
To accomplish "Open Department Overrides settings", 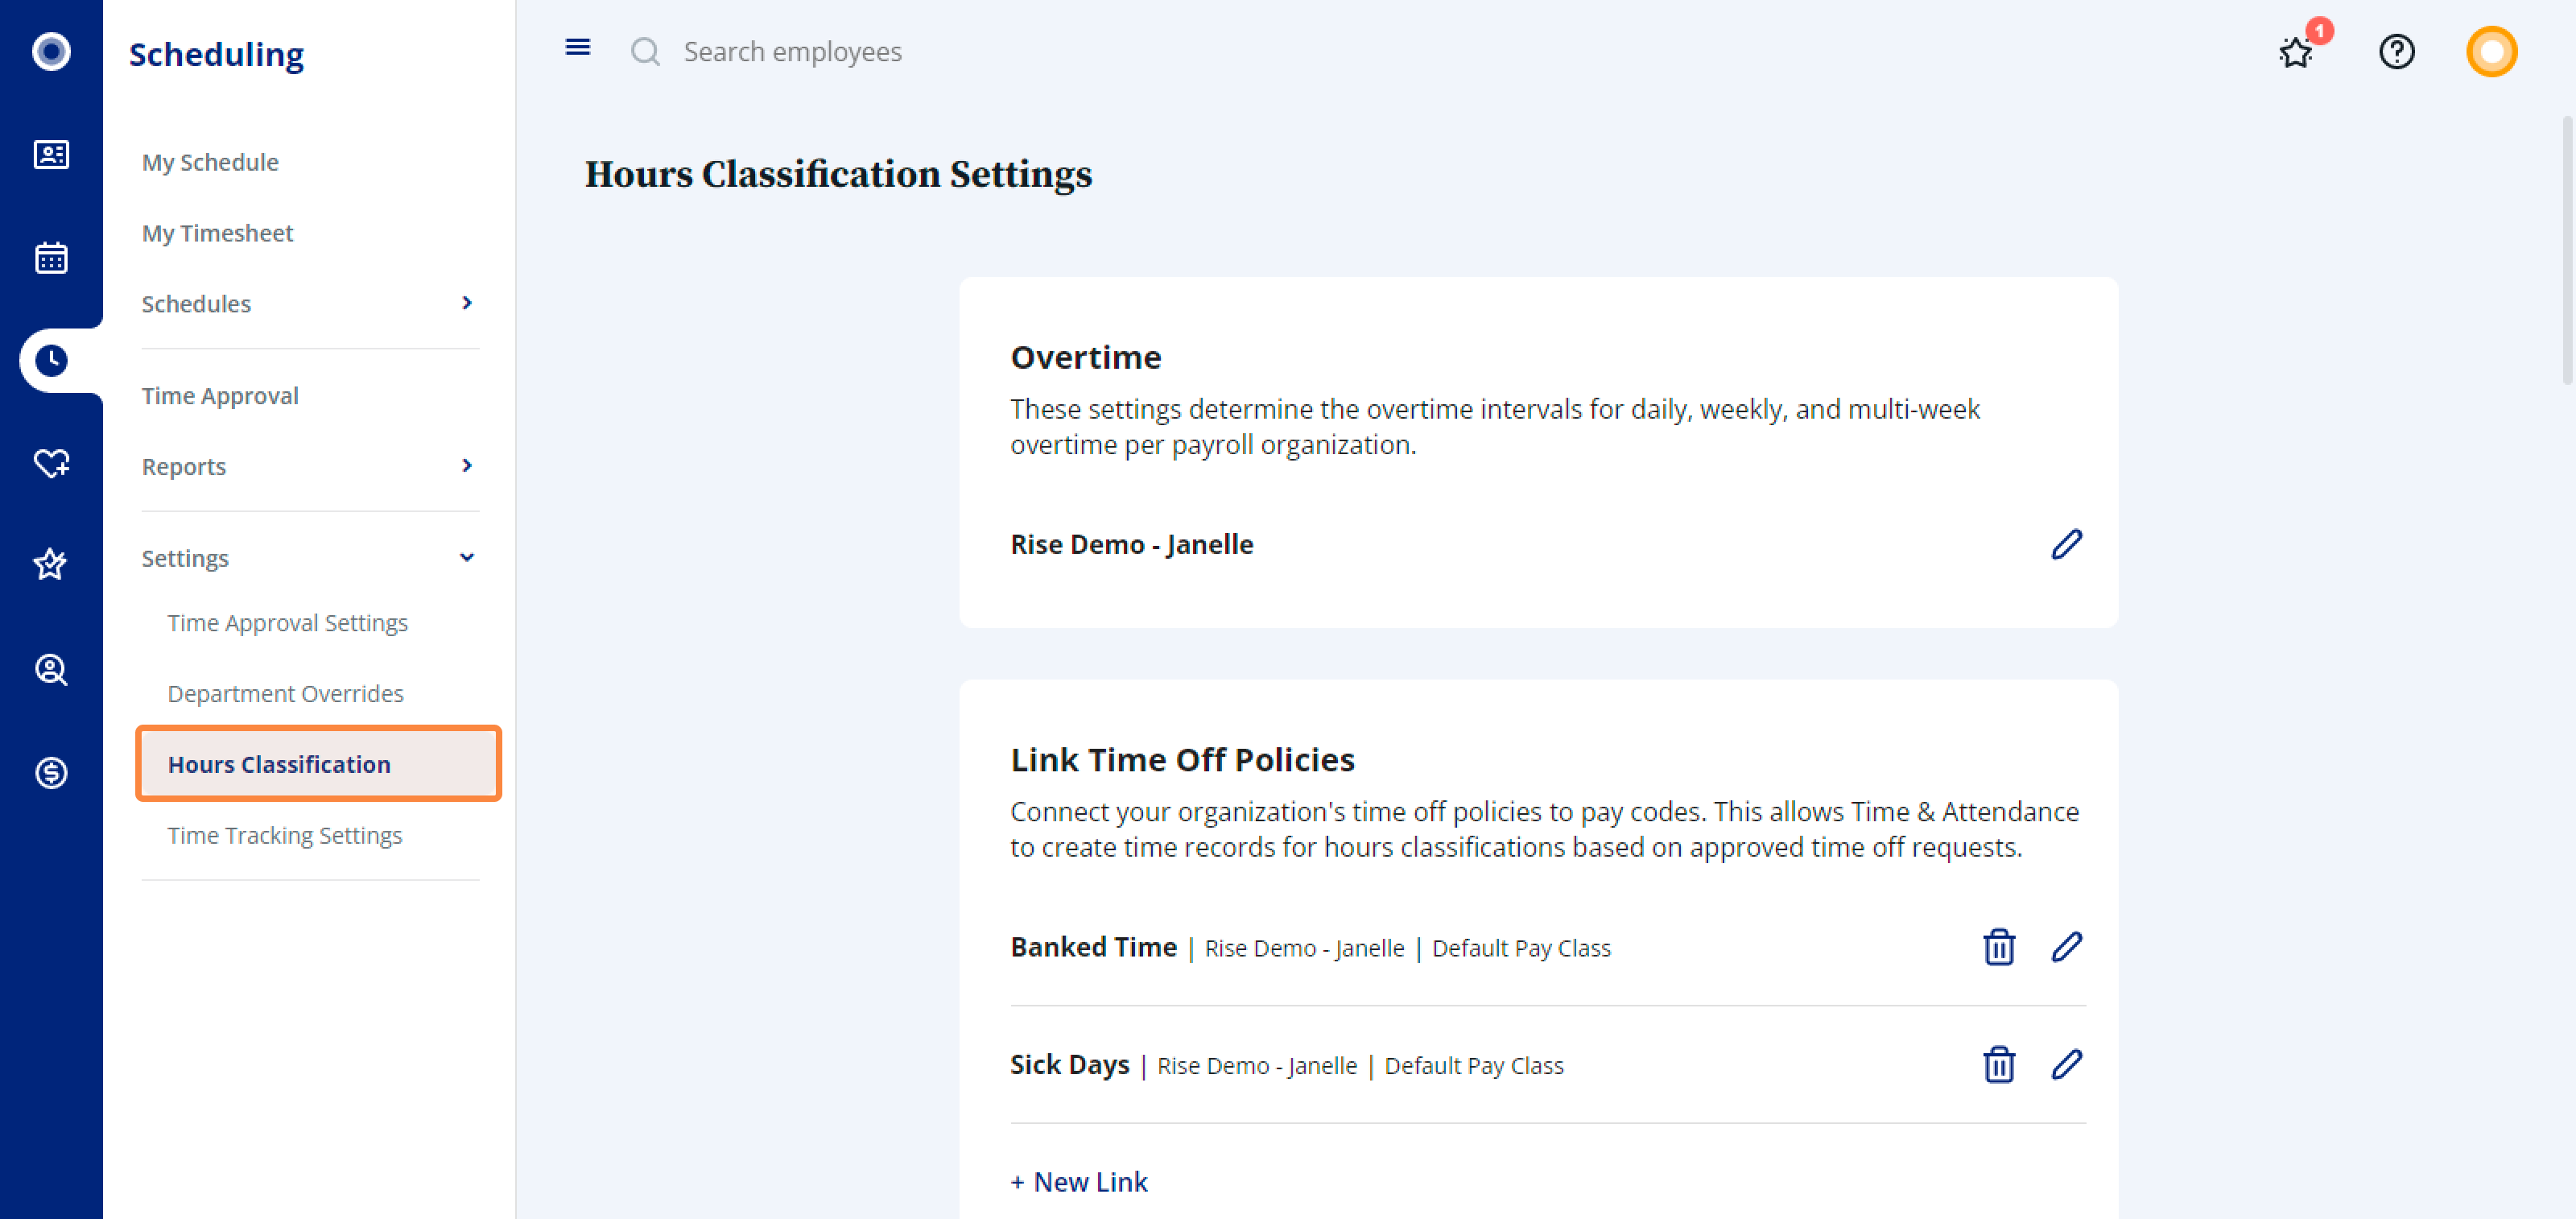I will pyautogui.click(x=286, y=694).
